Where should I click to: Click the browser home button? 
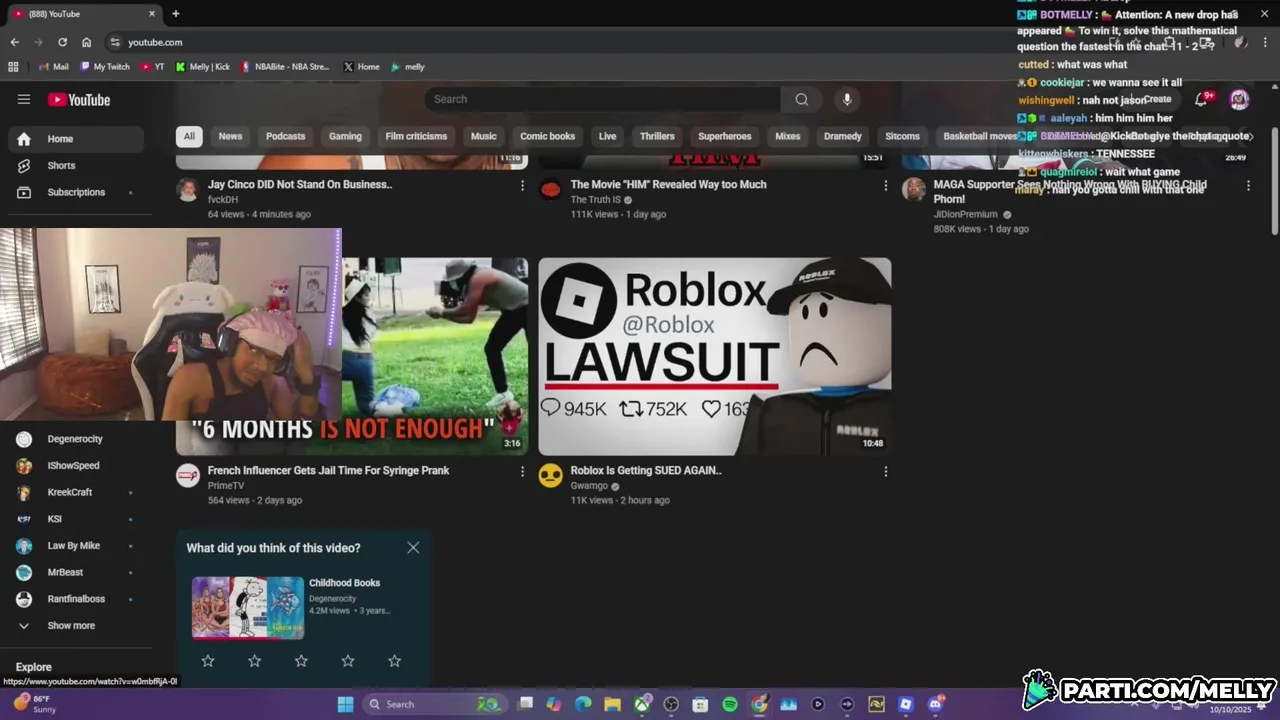tap(86, 42)
